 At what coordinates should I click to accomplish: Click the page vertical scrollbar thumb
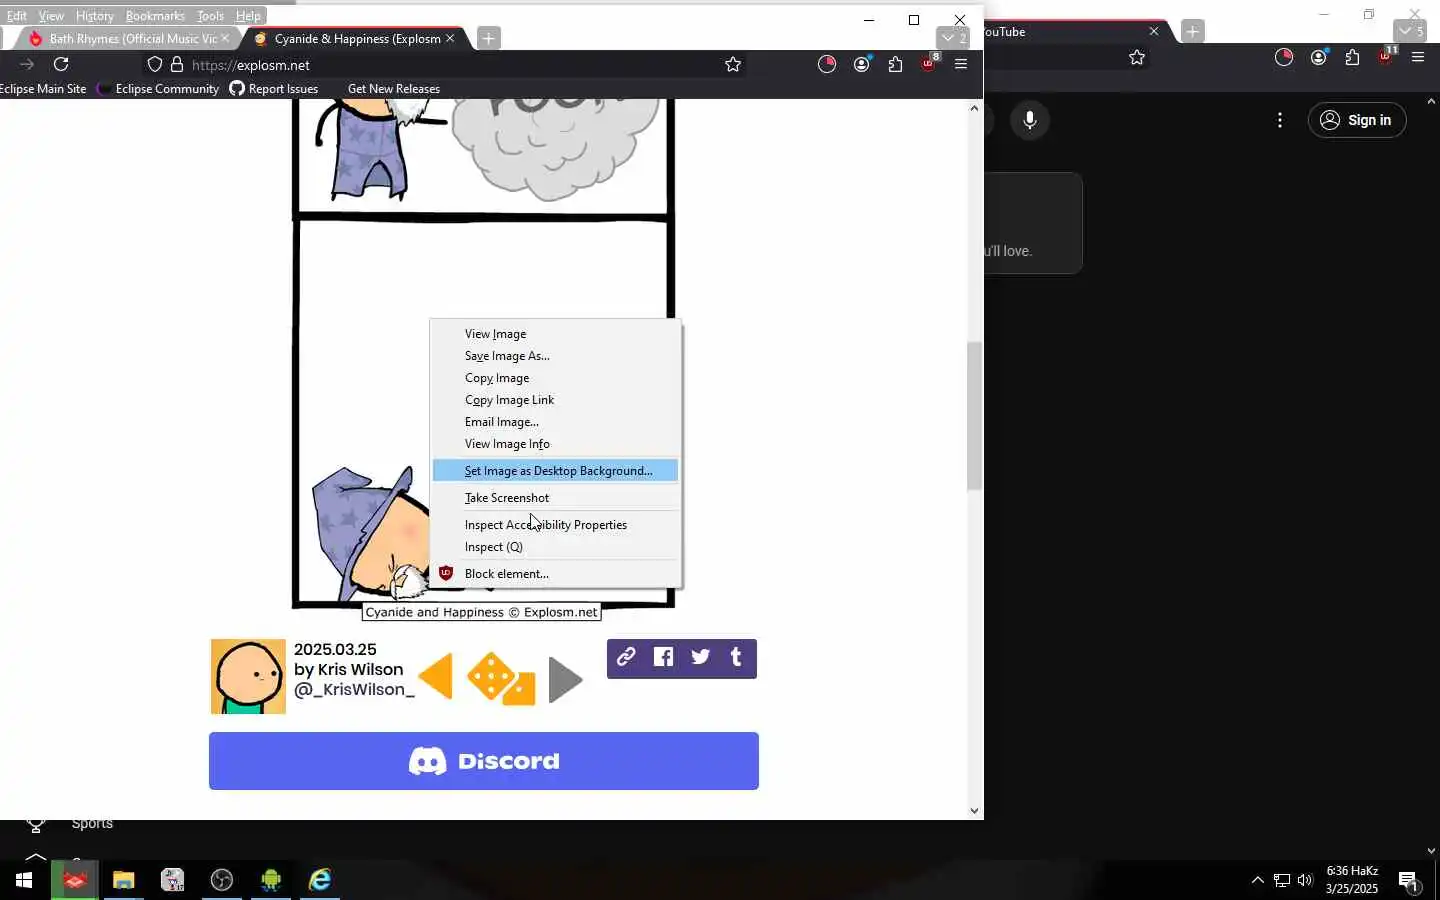click(x=974, y=416)
